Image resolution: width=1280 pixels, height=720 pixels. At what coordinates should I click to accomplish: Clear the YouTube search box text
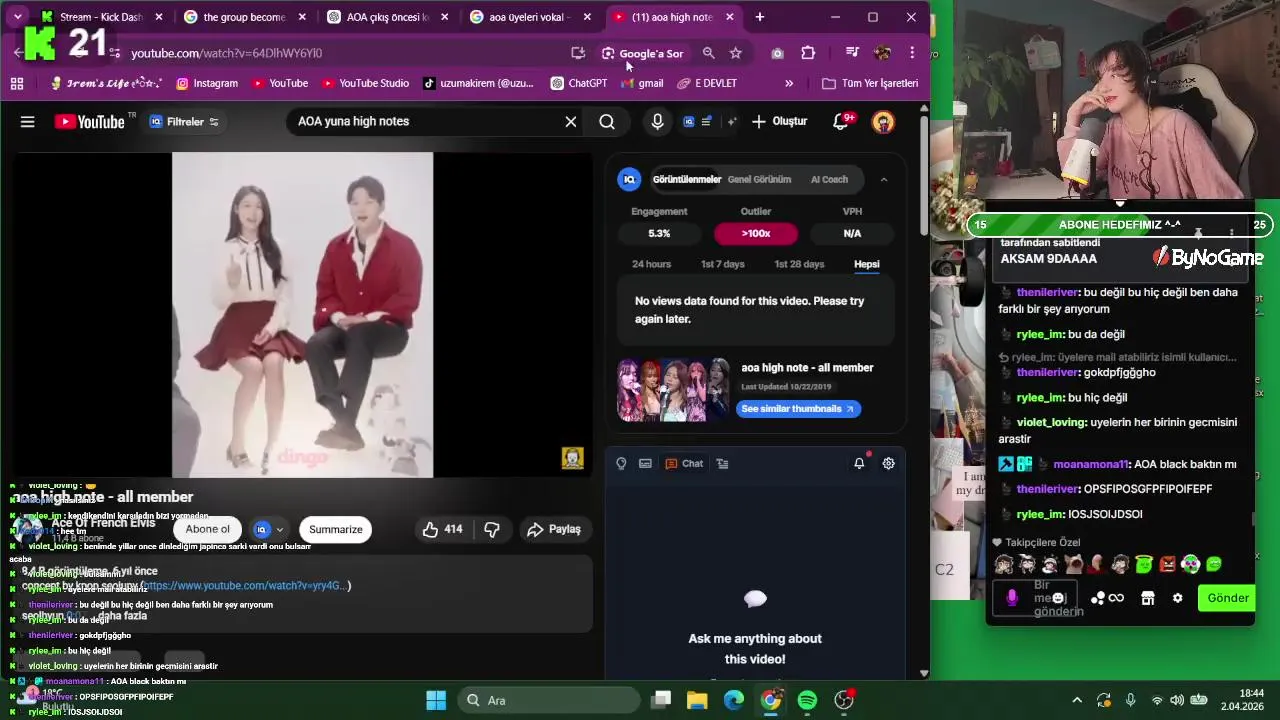pos(571,122)
